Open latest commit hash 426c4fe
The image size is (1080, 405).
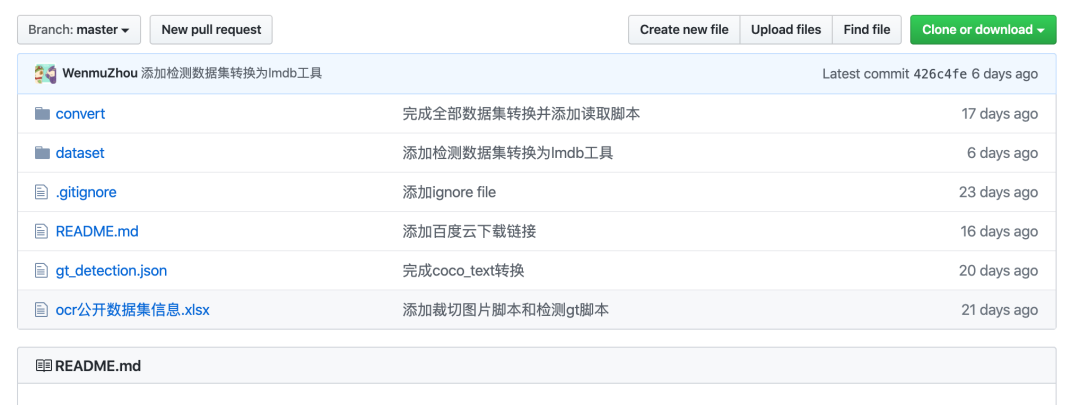pos(939,74)
